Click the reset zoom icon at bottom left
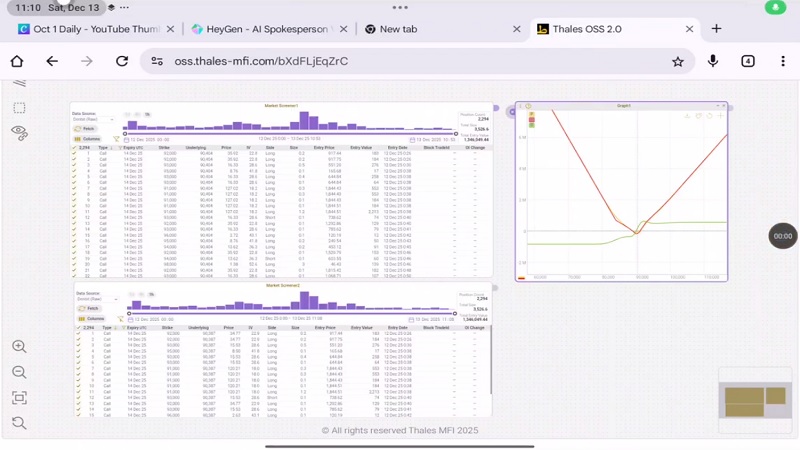800x450 pixels. [19, 423]
